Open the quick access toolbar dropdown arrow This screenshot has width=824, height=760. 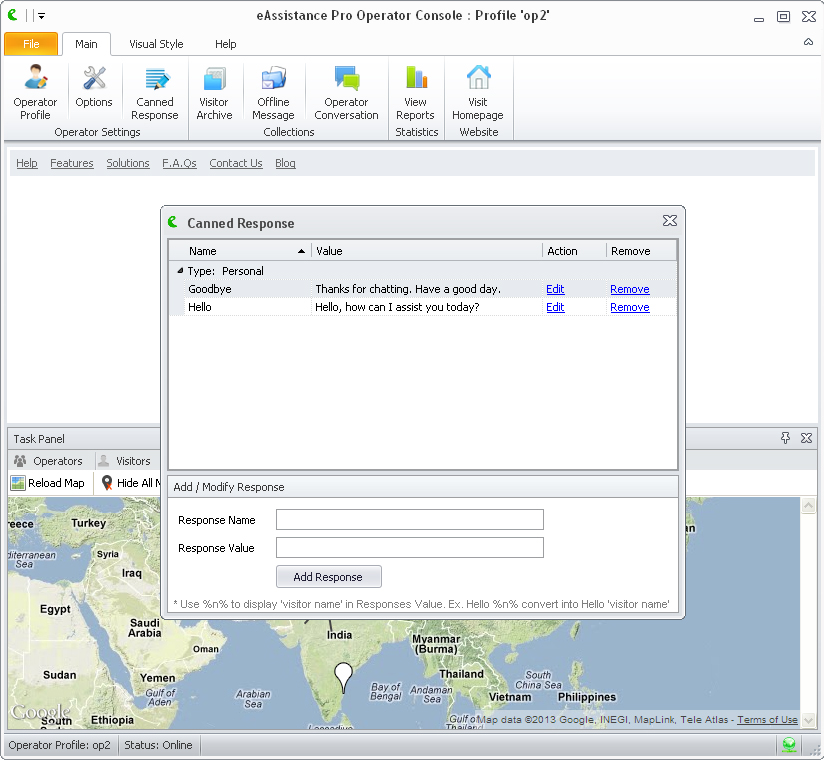pyautogui.click(x=42, y=16)
